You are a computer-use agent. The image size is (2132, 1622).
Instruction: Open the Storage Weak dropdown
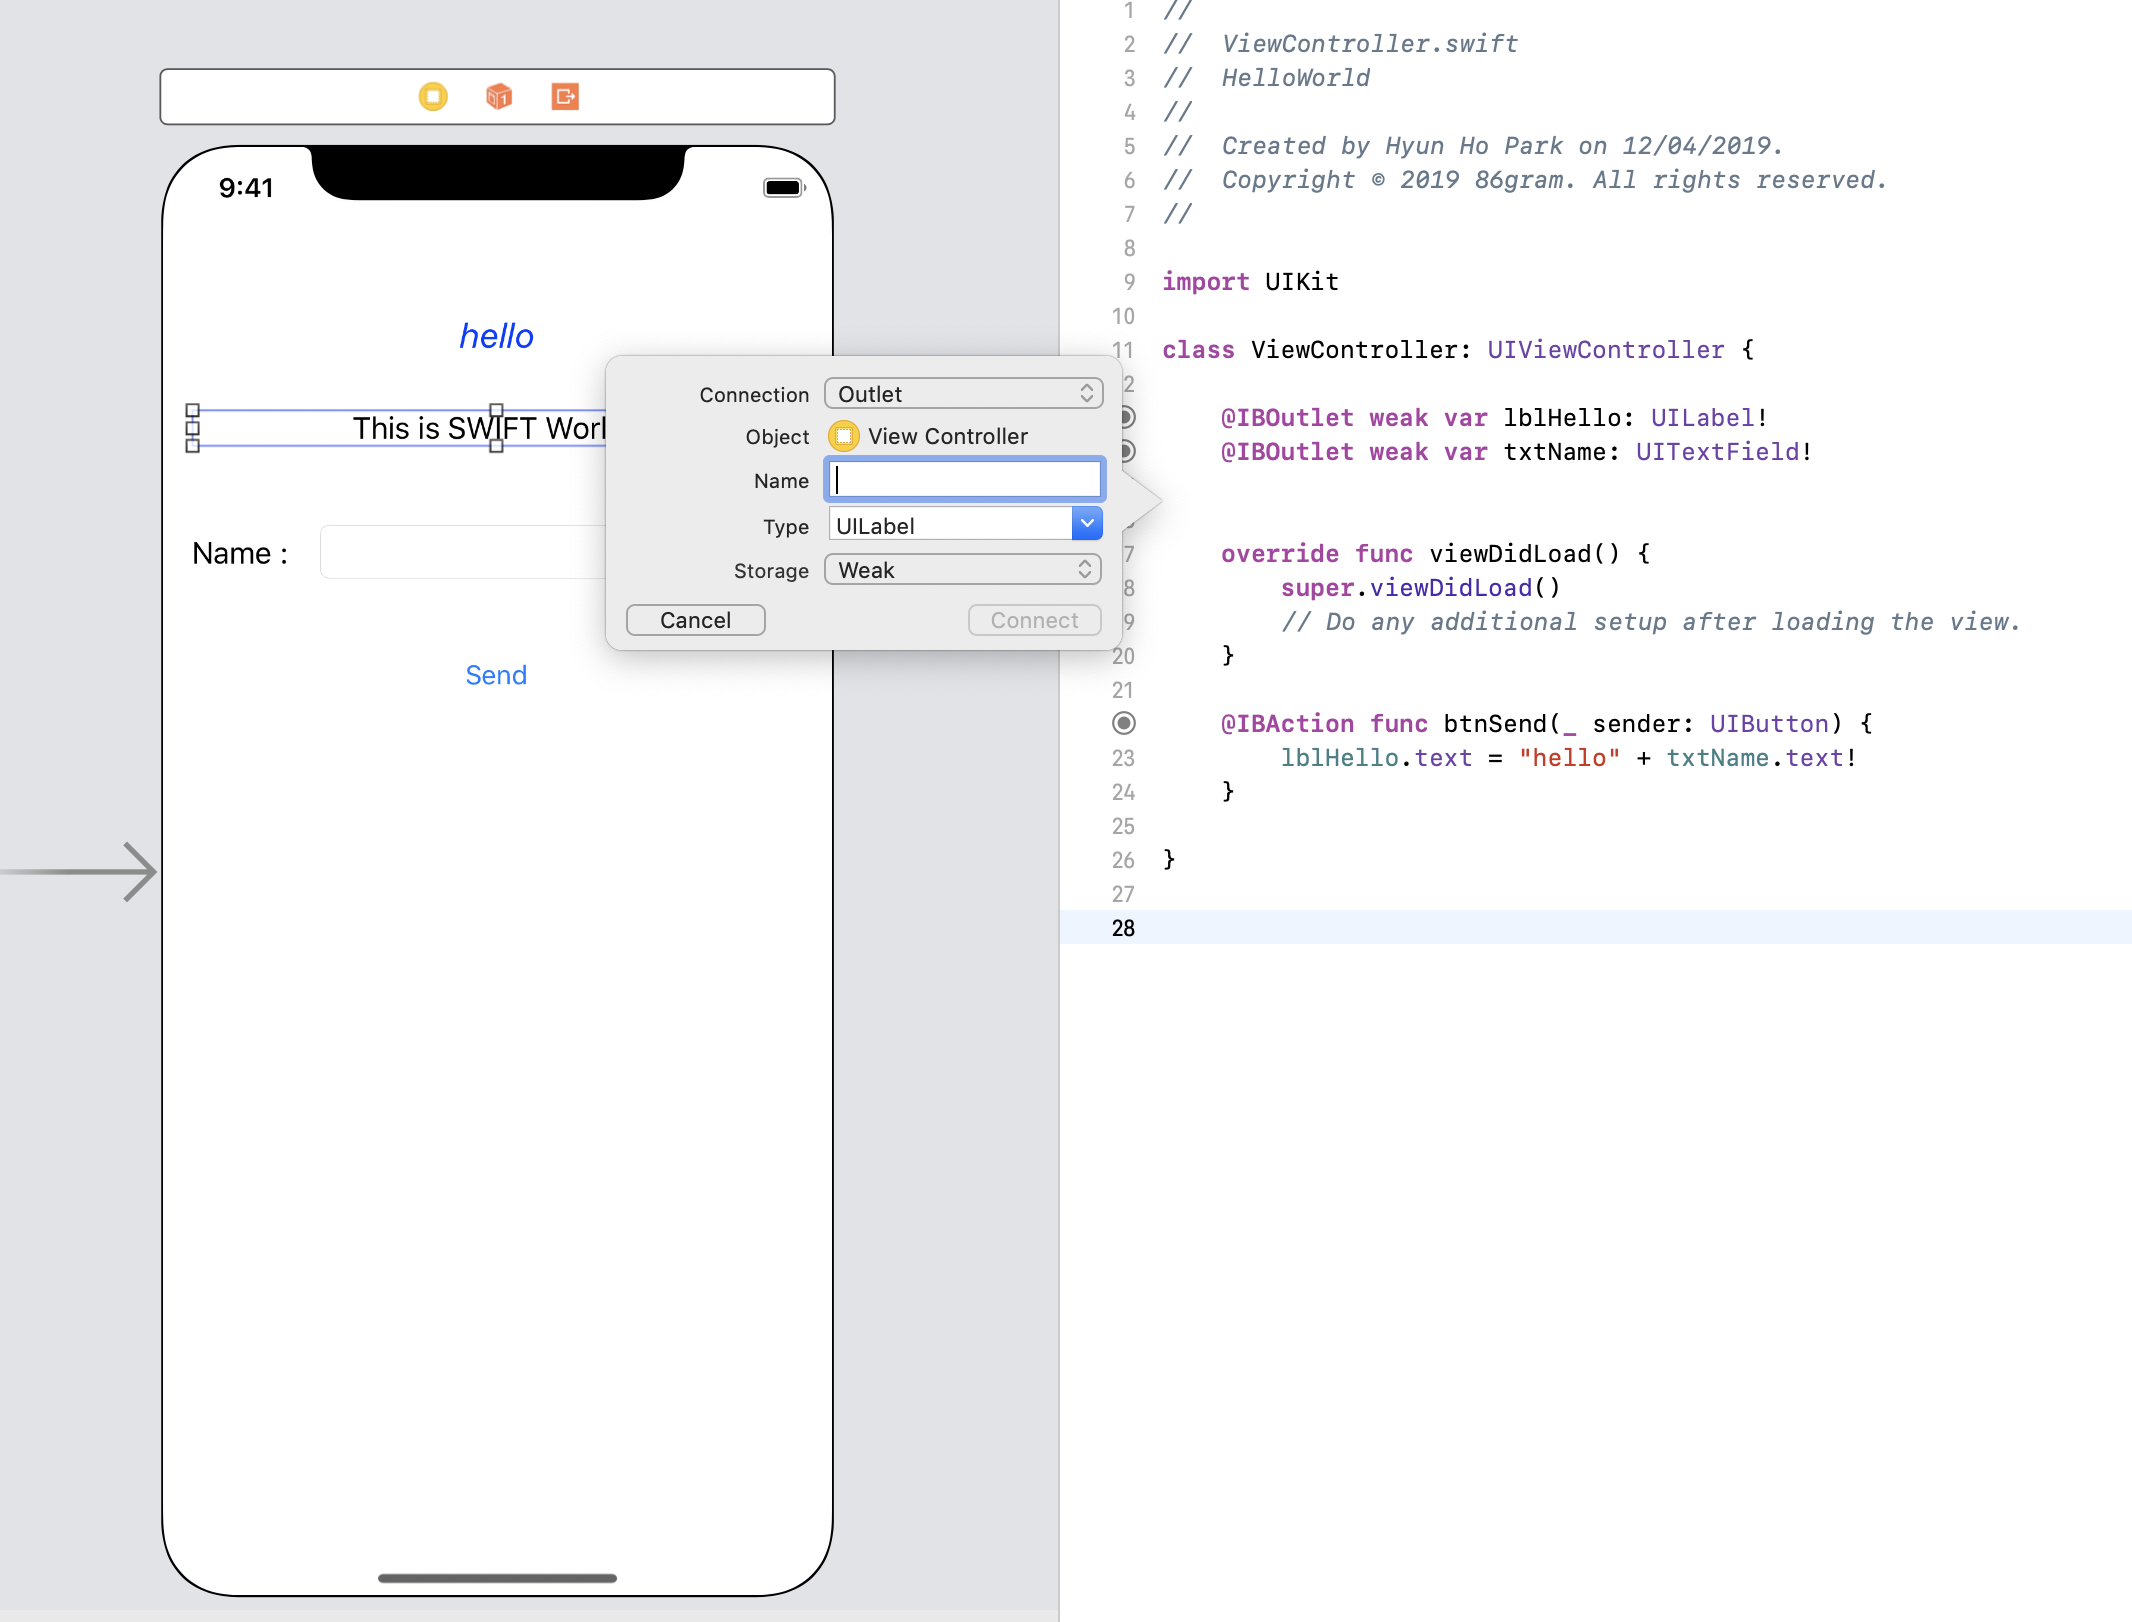[963, 570]
